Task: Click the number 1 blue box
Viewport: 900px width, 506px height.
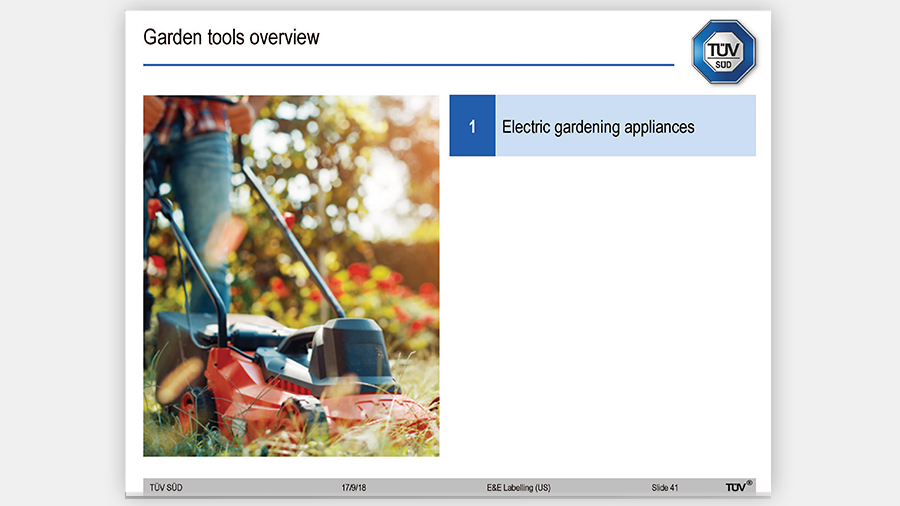Action: [x=472, y=126]
